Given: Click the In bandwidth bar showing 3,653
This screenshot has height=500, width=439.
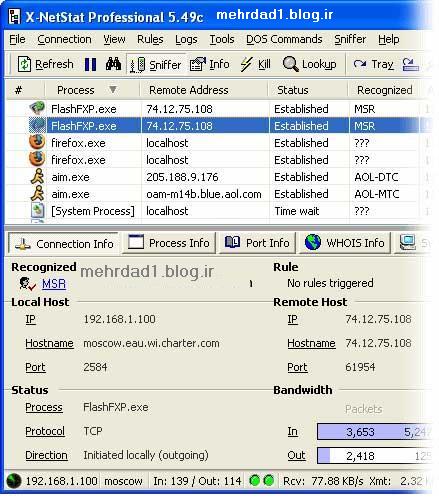Looking at the screenshot, I should coord(374,432).
